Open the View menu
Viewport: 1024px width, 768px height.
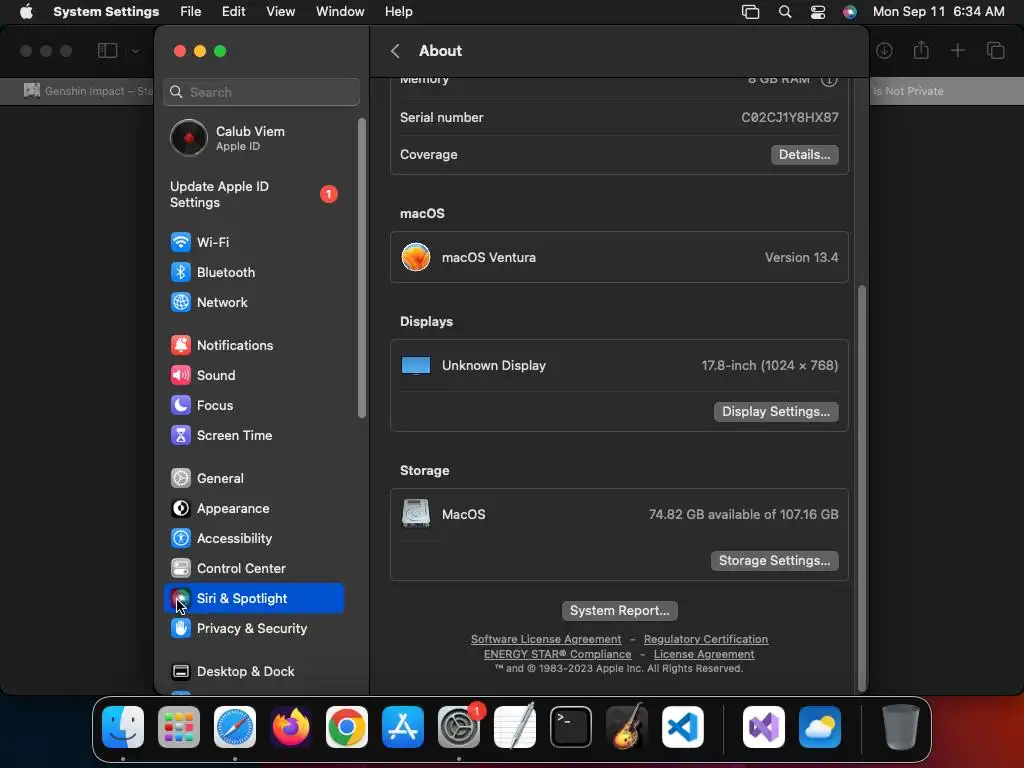(x=280, y=12)
